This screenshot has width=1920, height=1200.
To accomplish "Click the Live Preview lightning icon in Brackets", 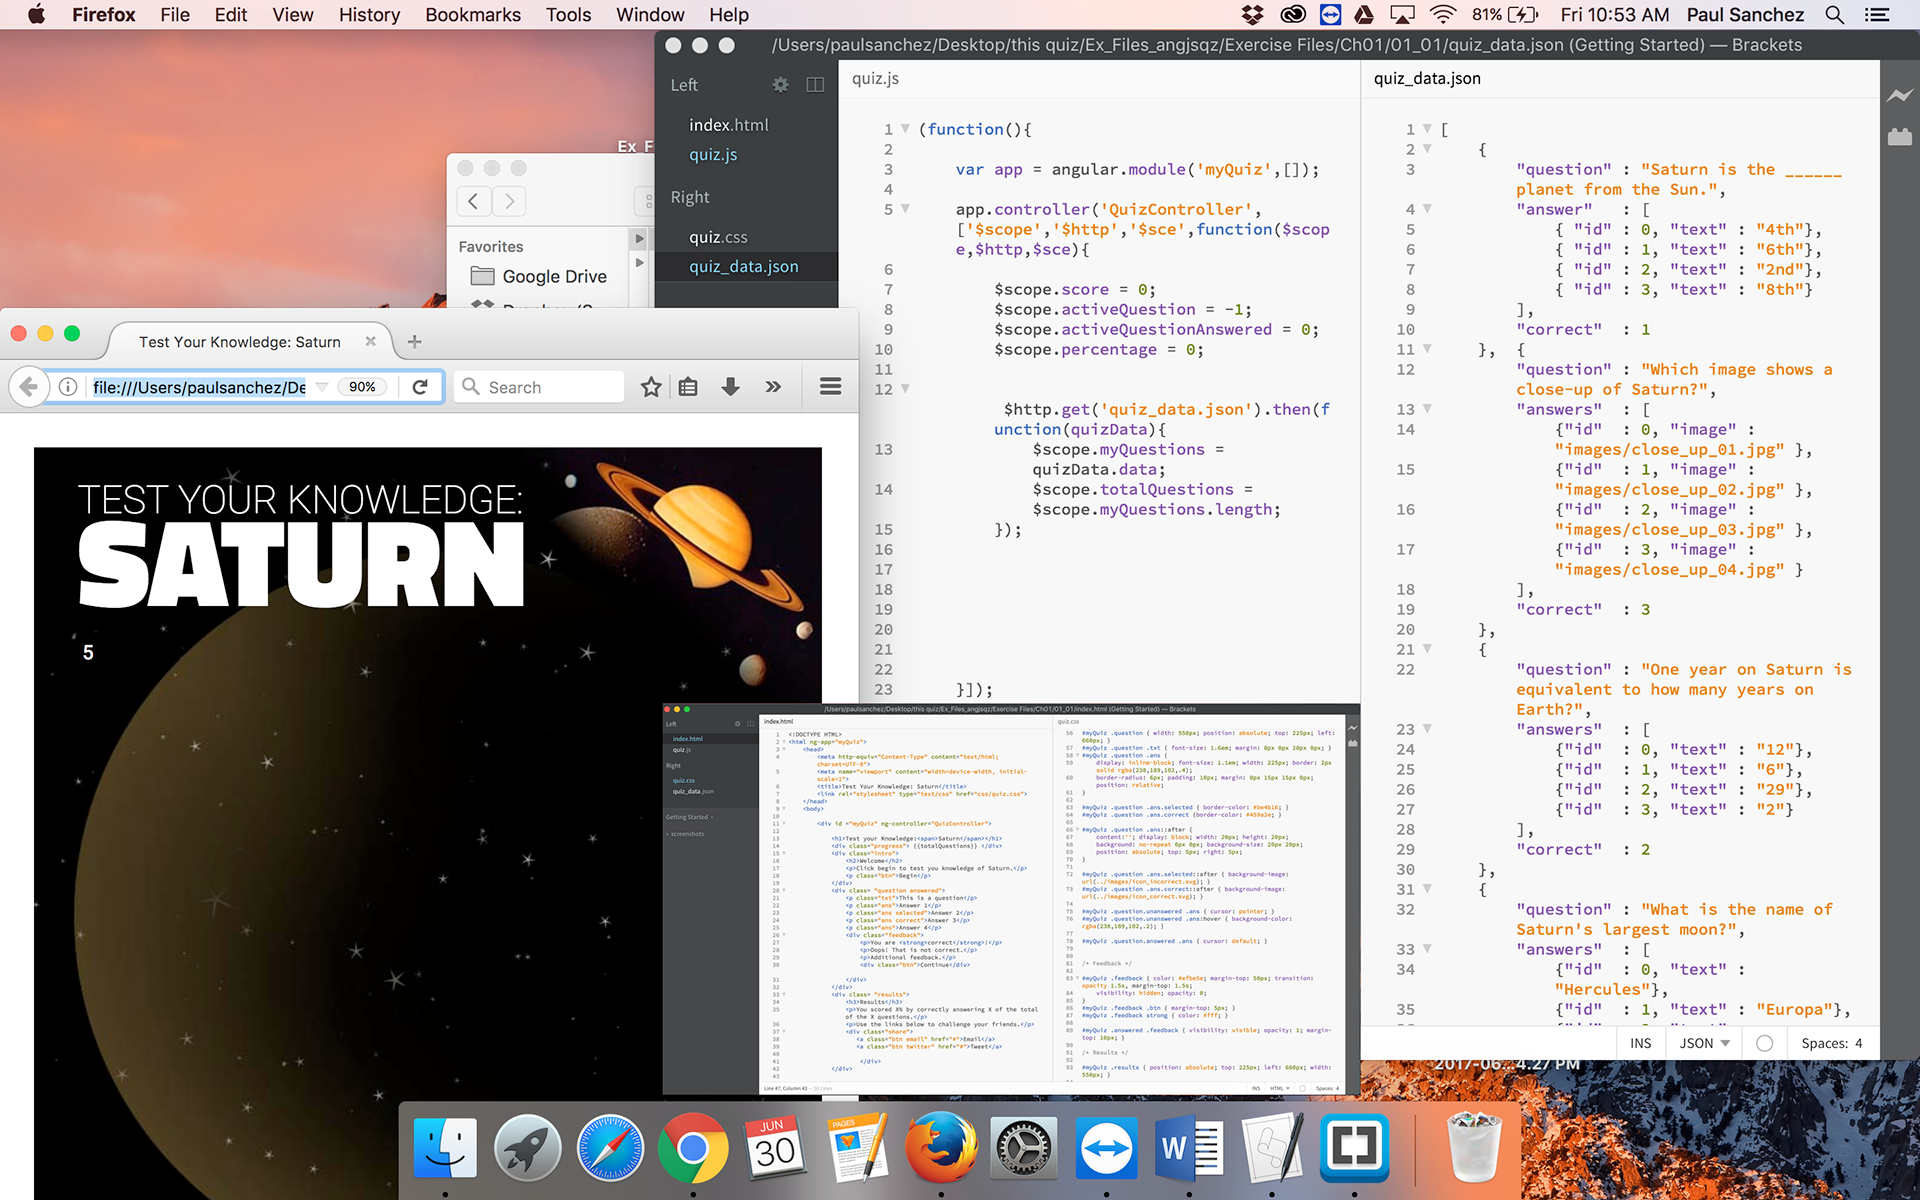I will point(1899,96).
